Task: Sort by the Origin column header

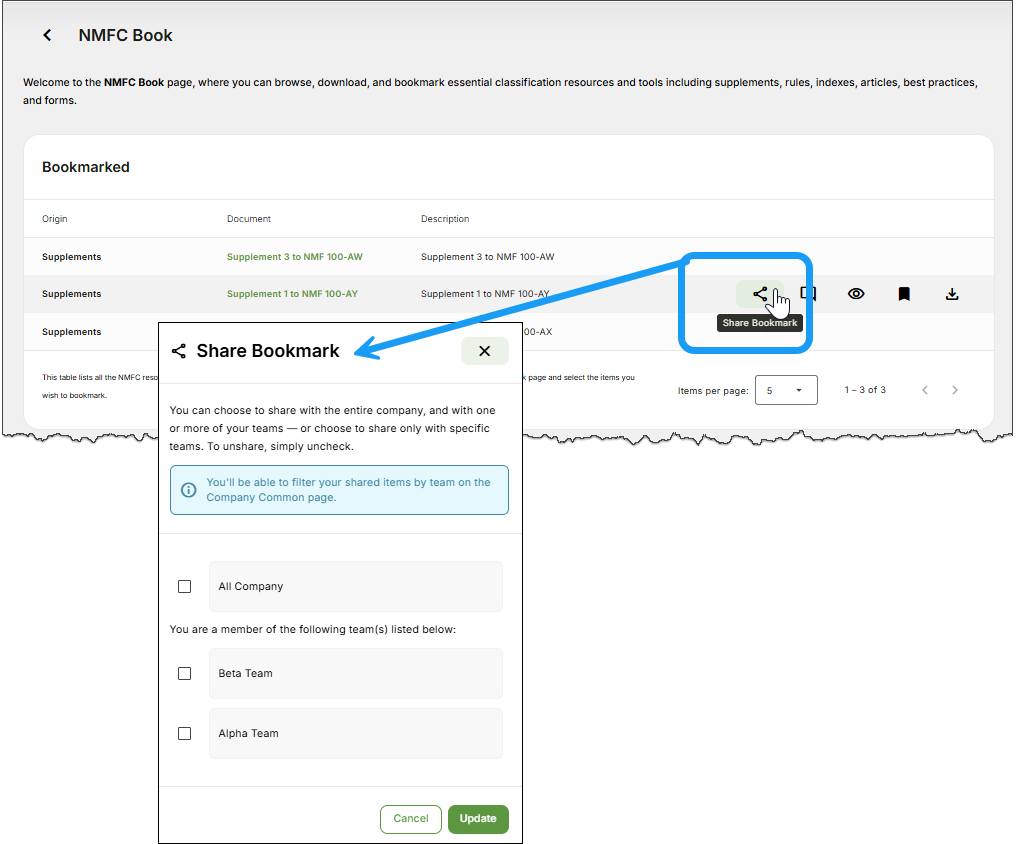Action: (x=55, y=219)
